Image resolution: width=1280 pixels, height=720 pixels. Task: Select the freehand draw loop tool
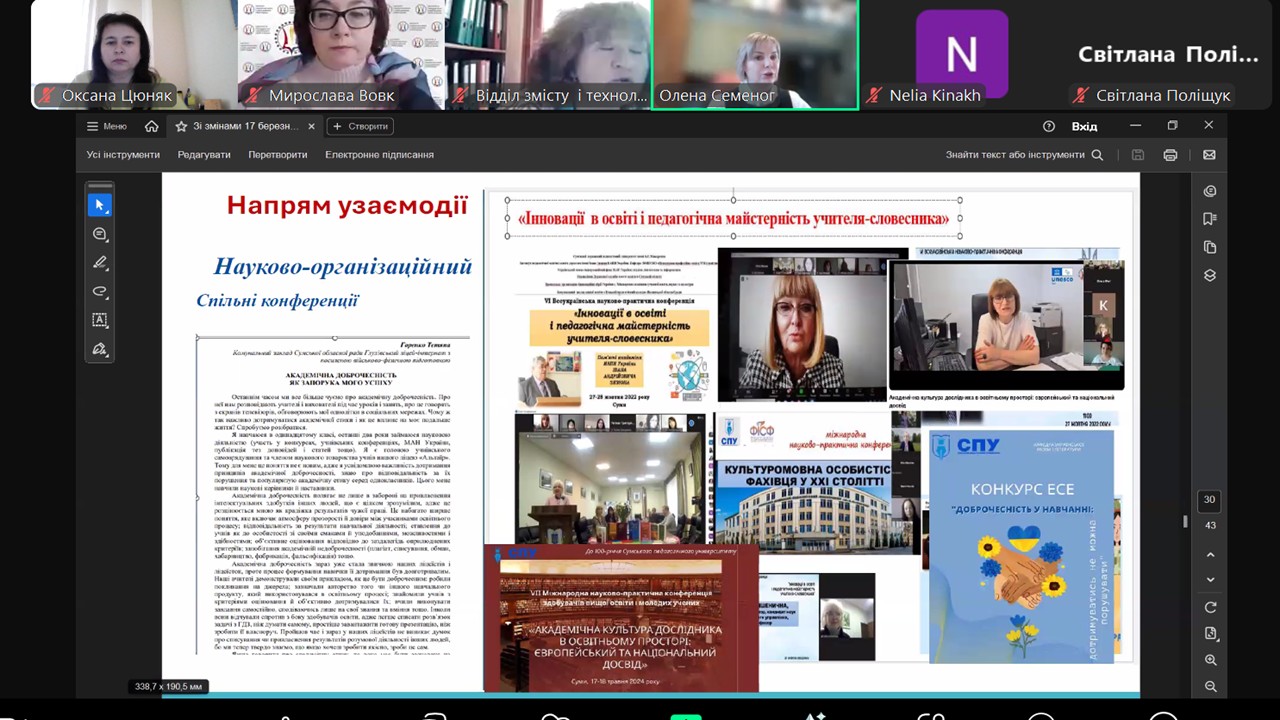coord(99,292)
